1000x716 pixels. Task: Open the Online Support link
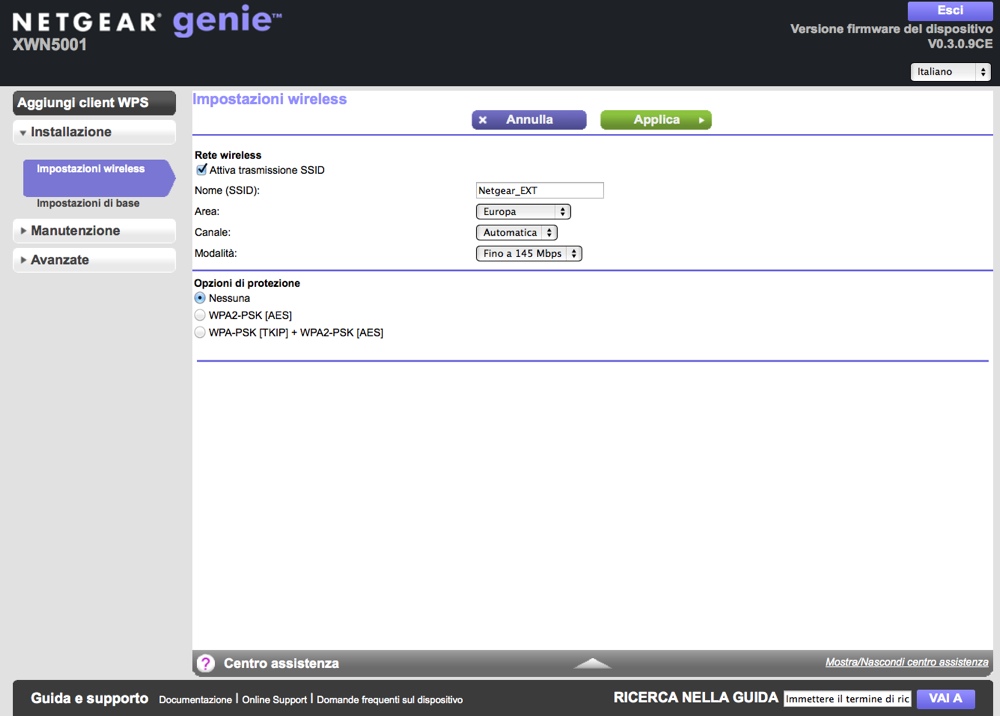[274, 700]
